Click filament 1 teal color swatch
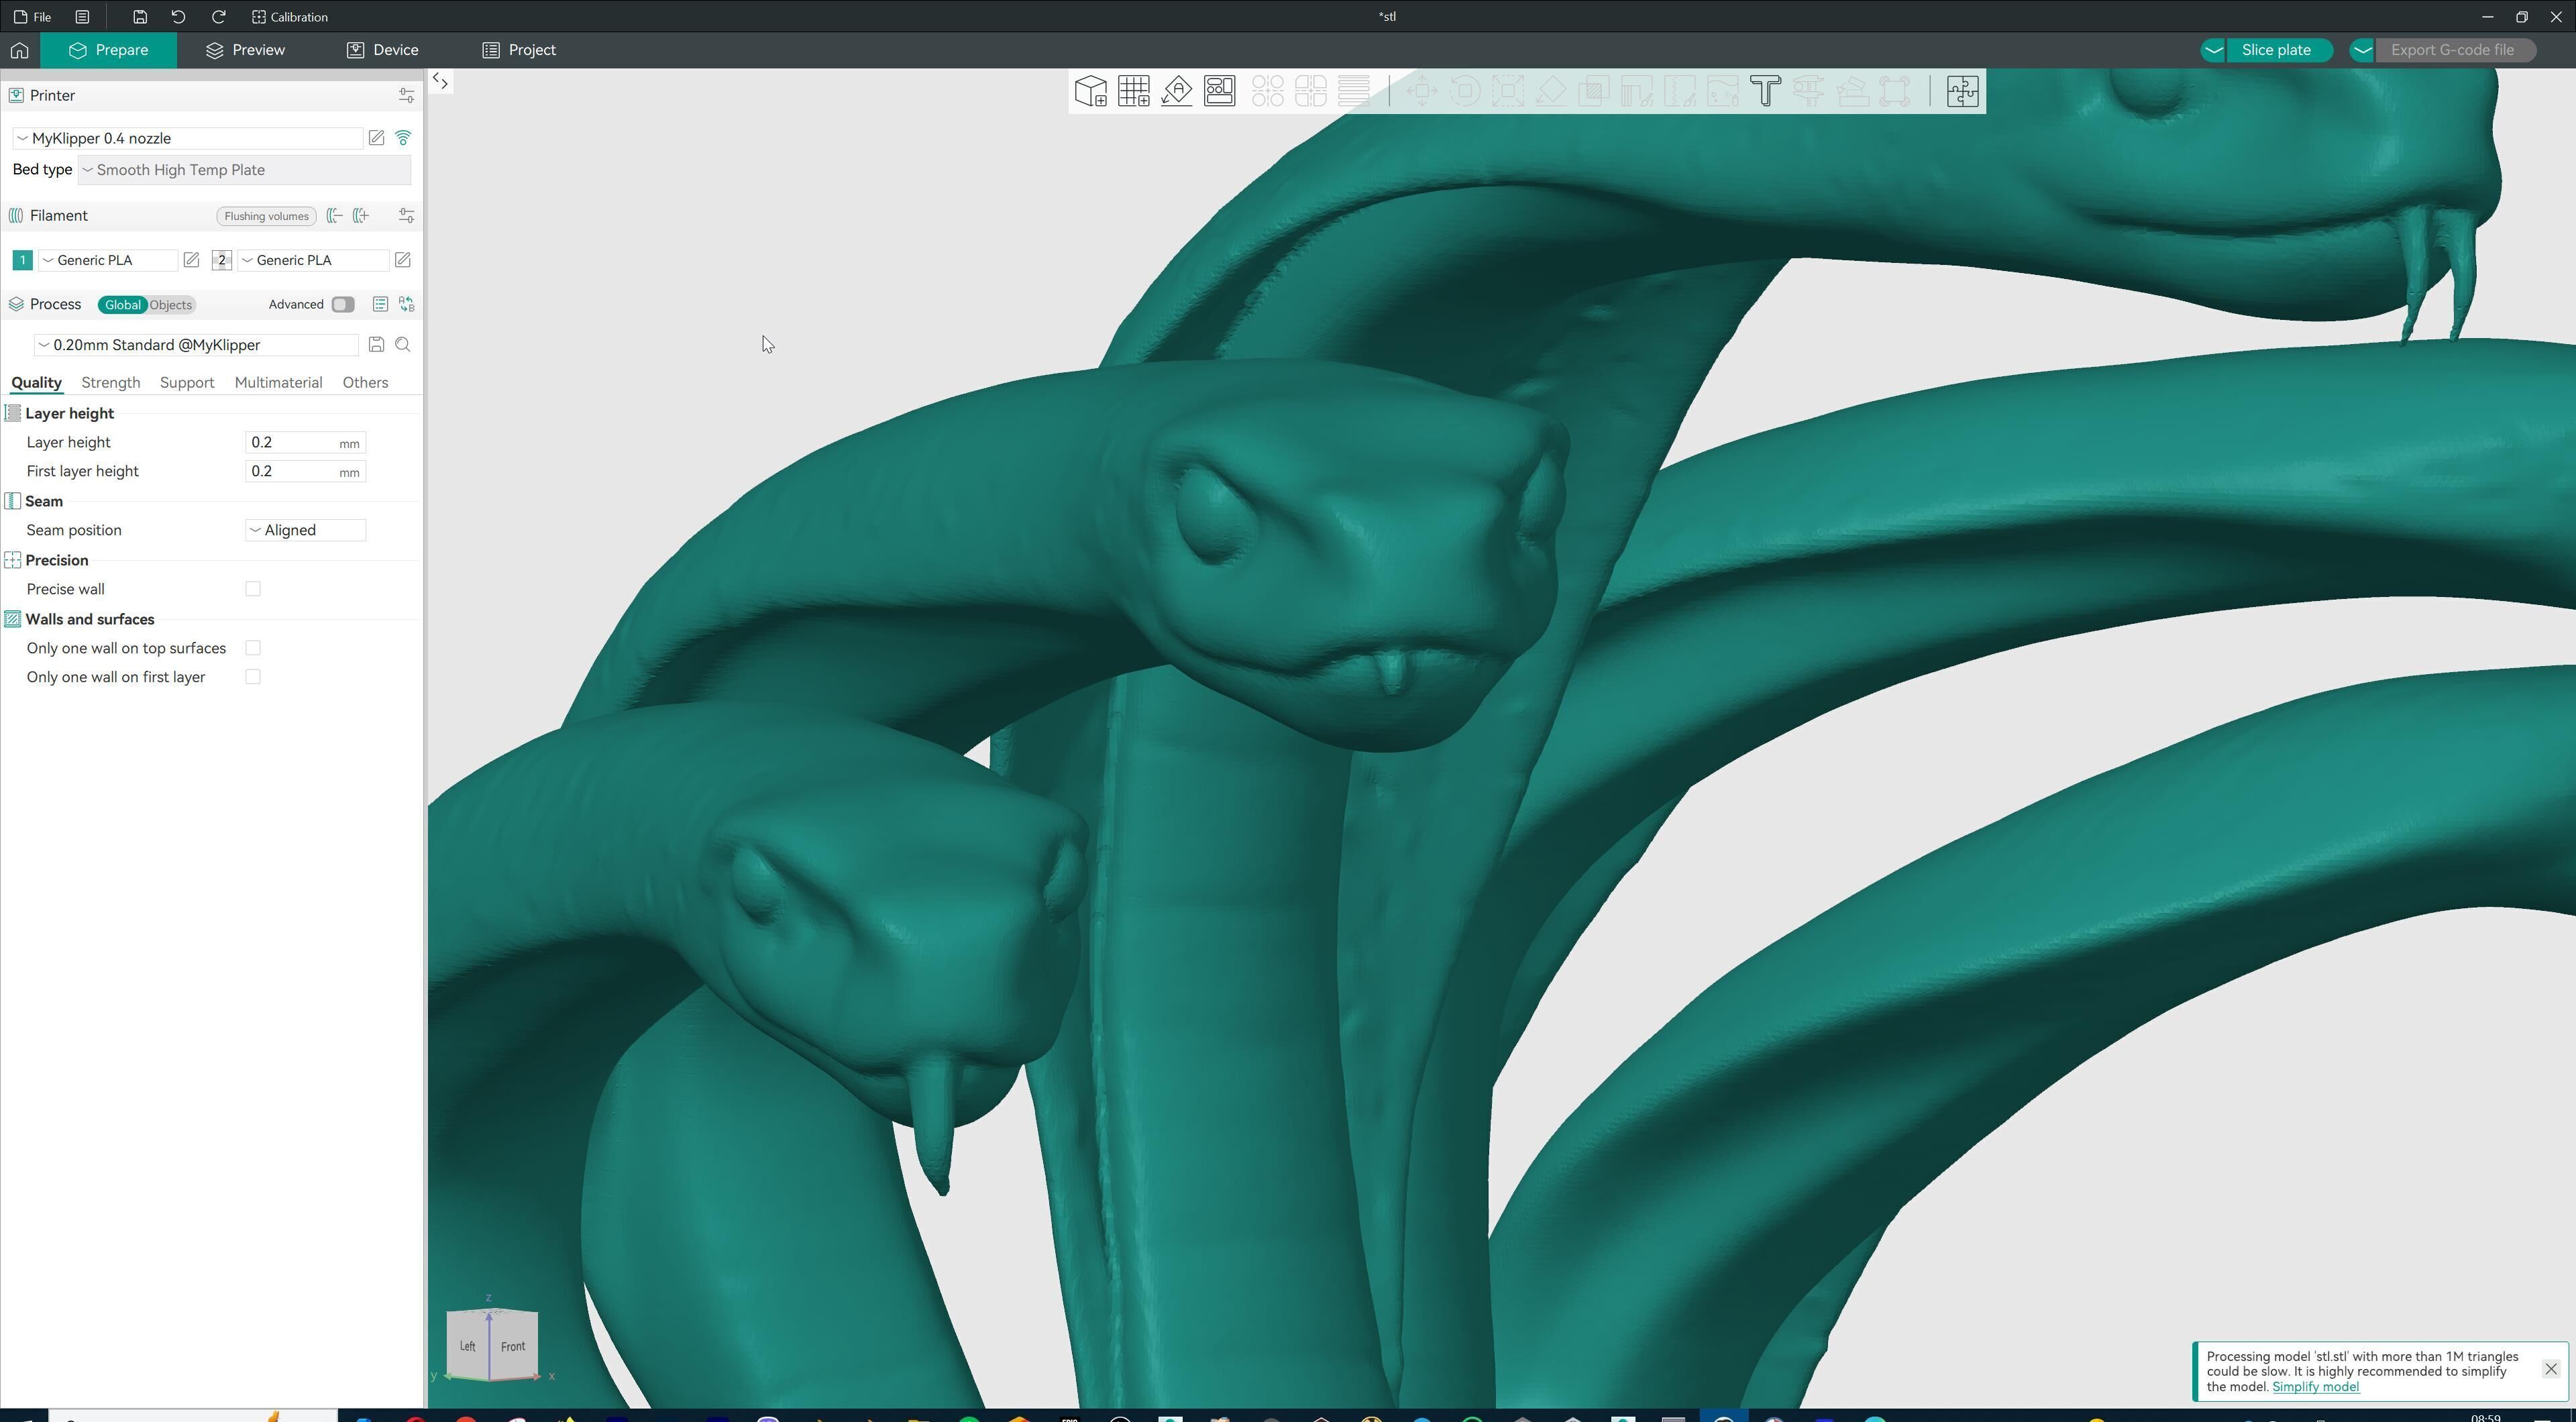 click(22, 260)
